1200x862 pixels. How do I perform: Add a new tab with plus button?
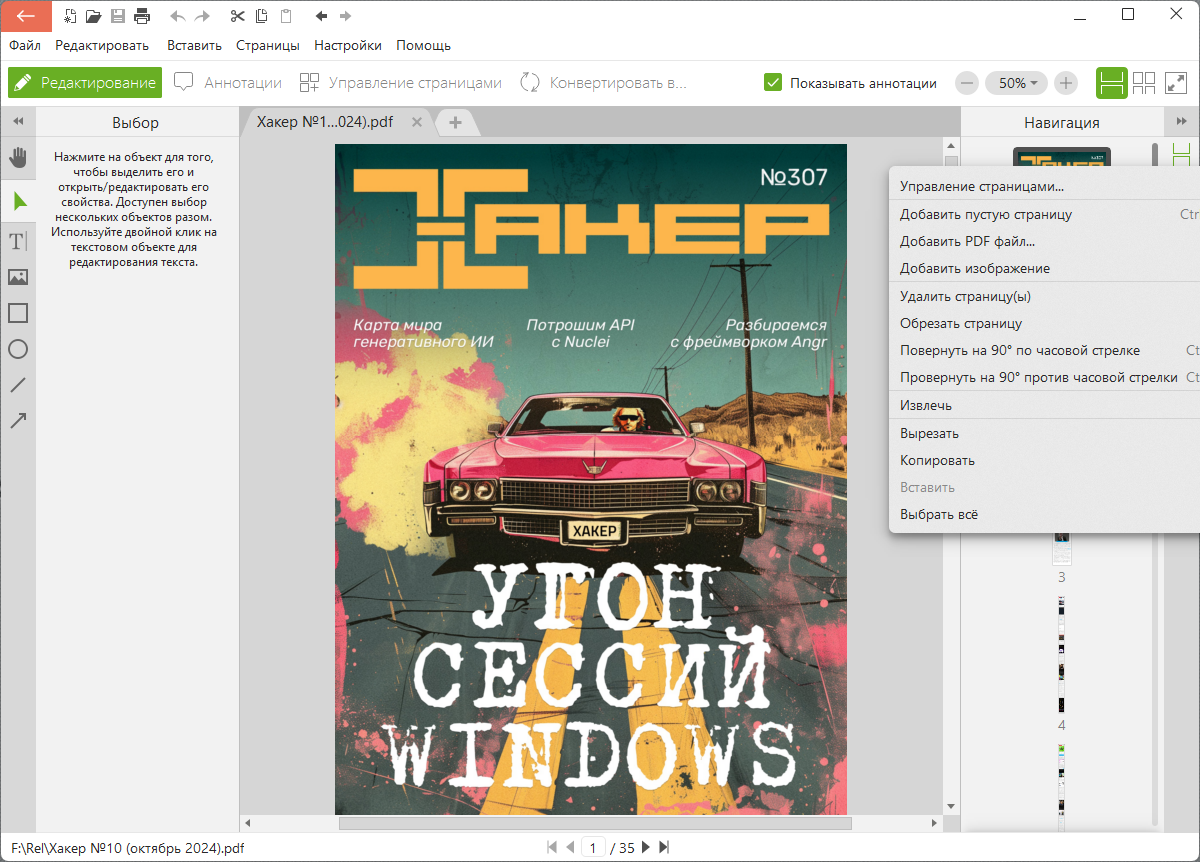point(455,122)
